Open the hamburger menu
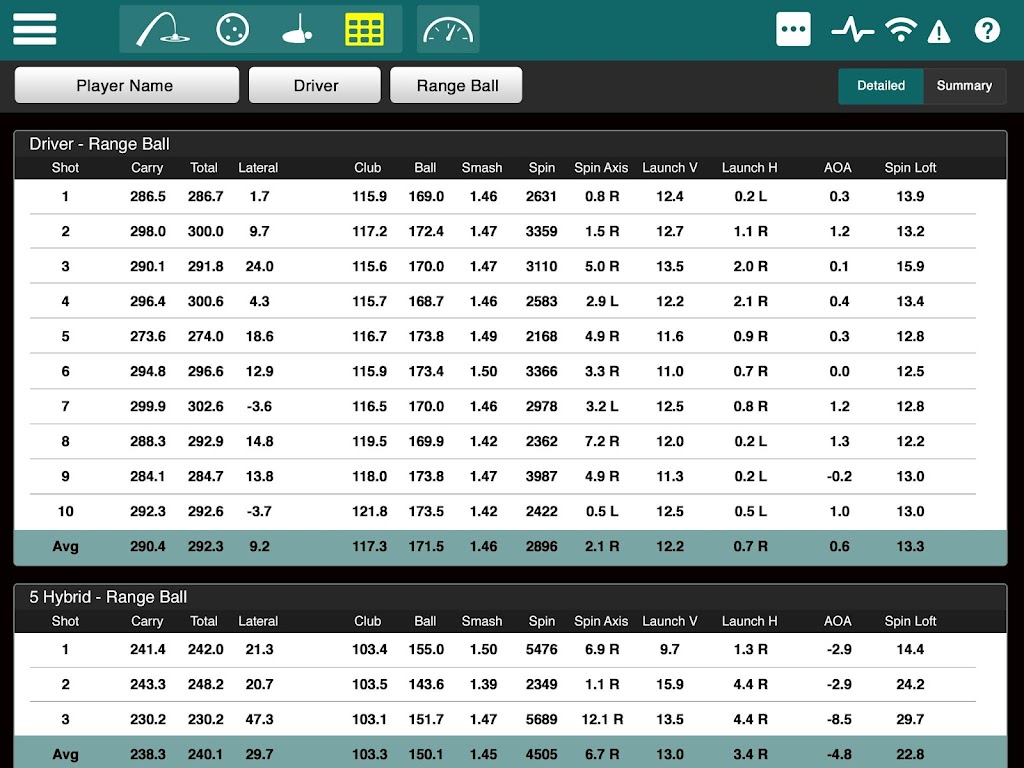 (x=35, y=30)
